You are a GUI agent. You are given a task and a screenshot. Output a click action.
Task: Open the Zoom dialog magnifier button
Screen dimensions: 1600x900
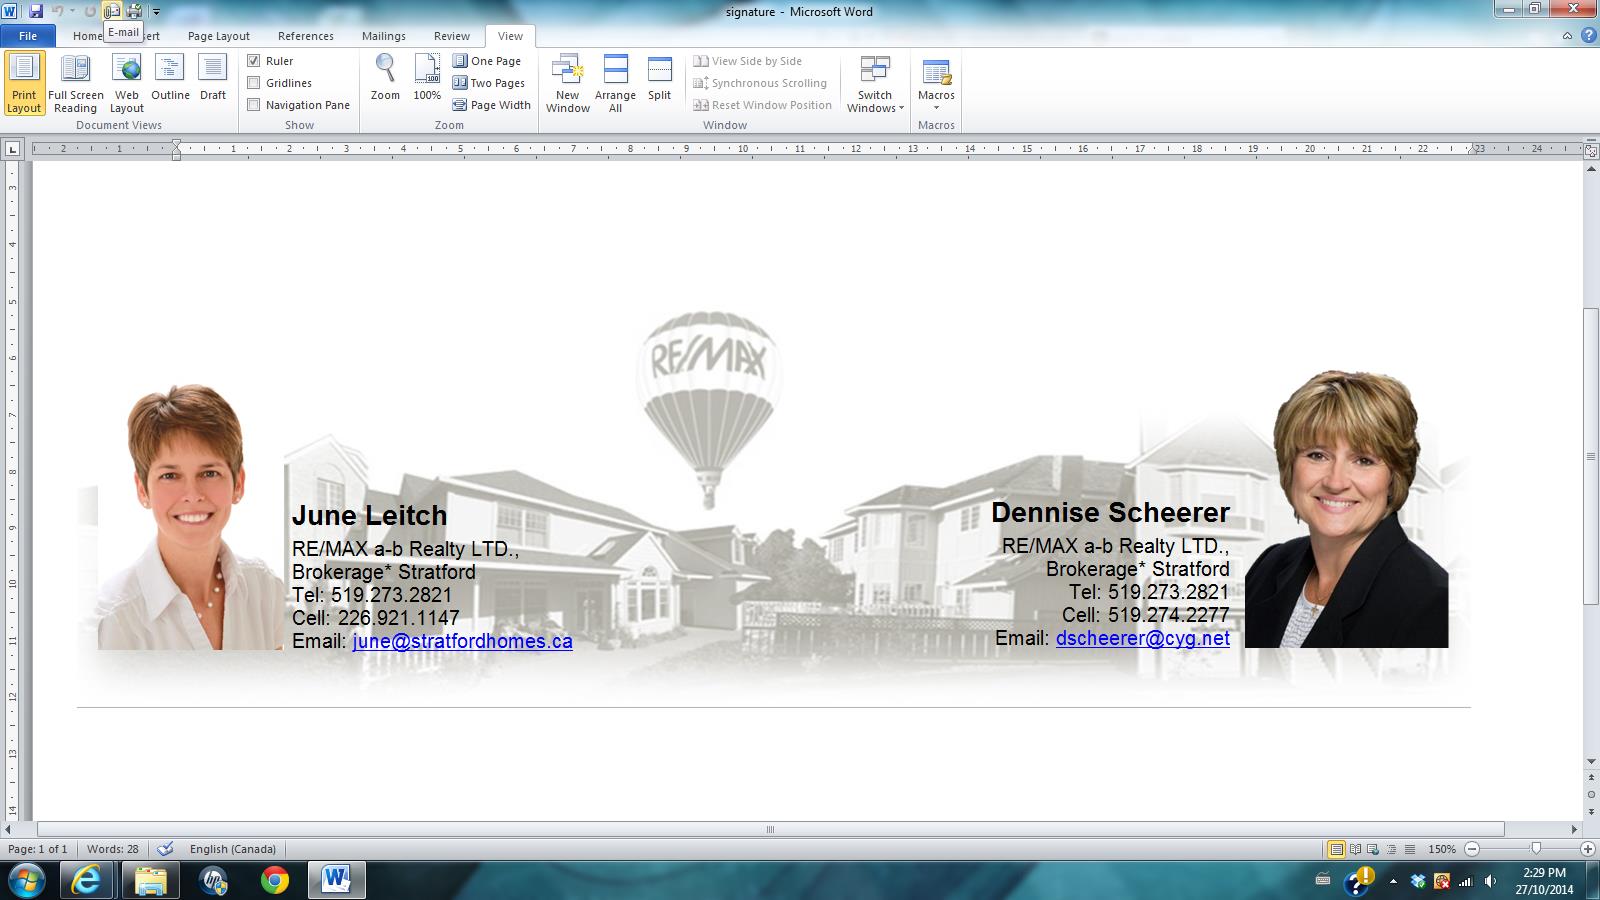[x=385, y=78]
